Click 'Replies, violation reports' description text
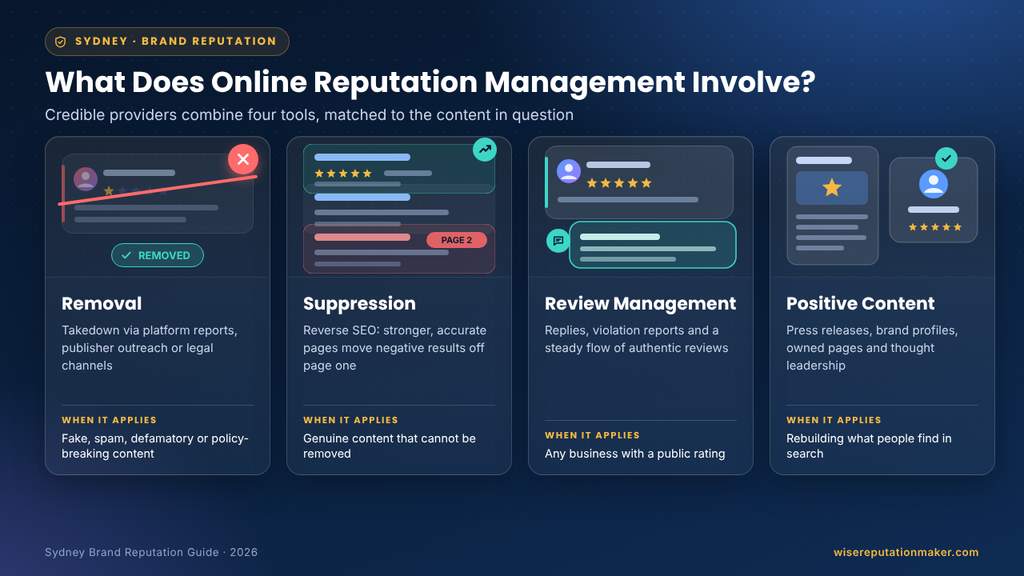The width and height of the screenshot is (1024, 576). tap(637, 339)
